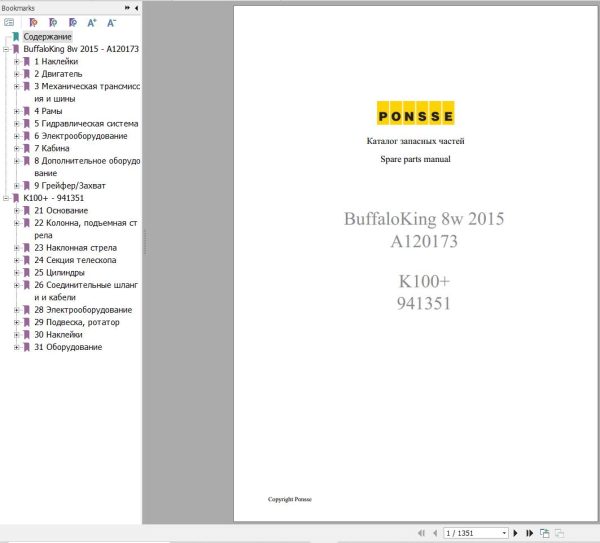Collapse the Bookmarks panel with left arrow

[136, 8]
